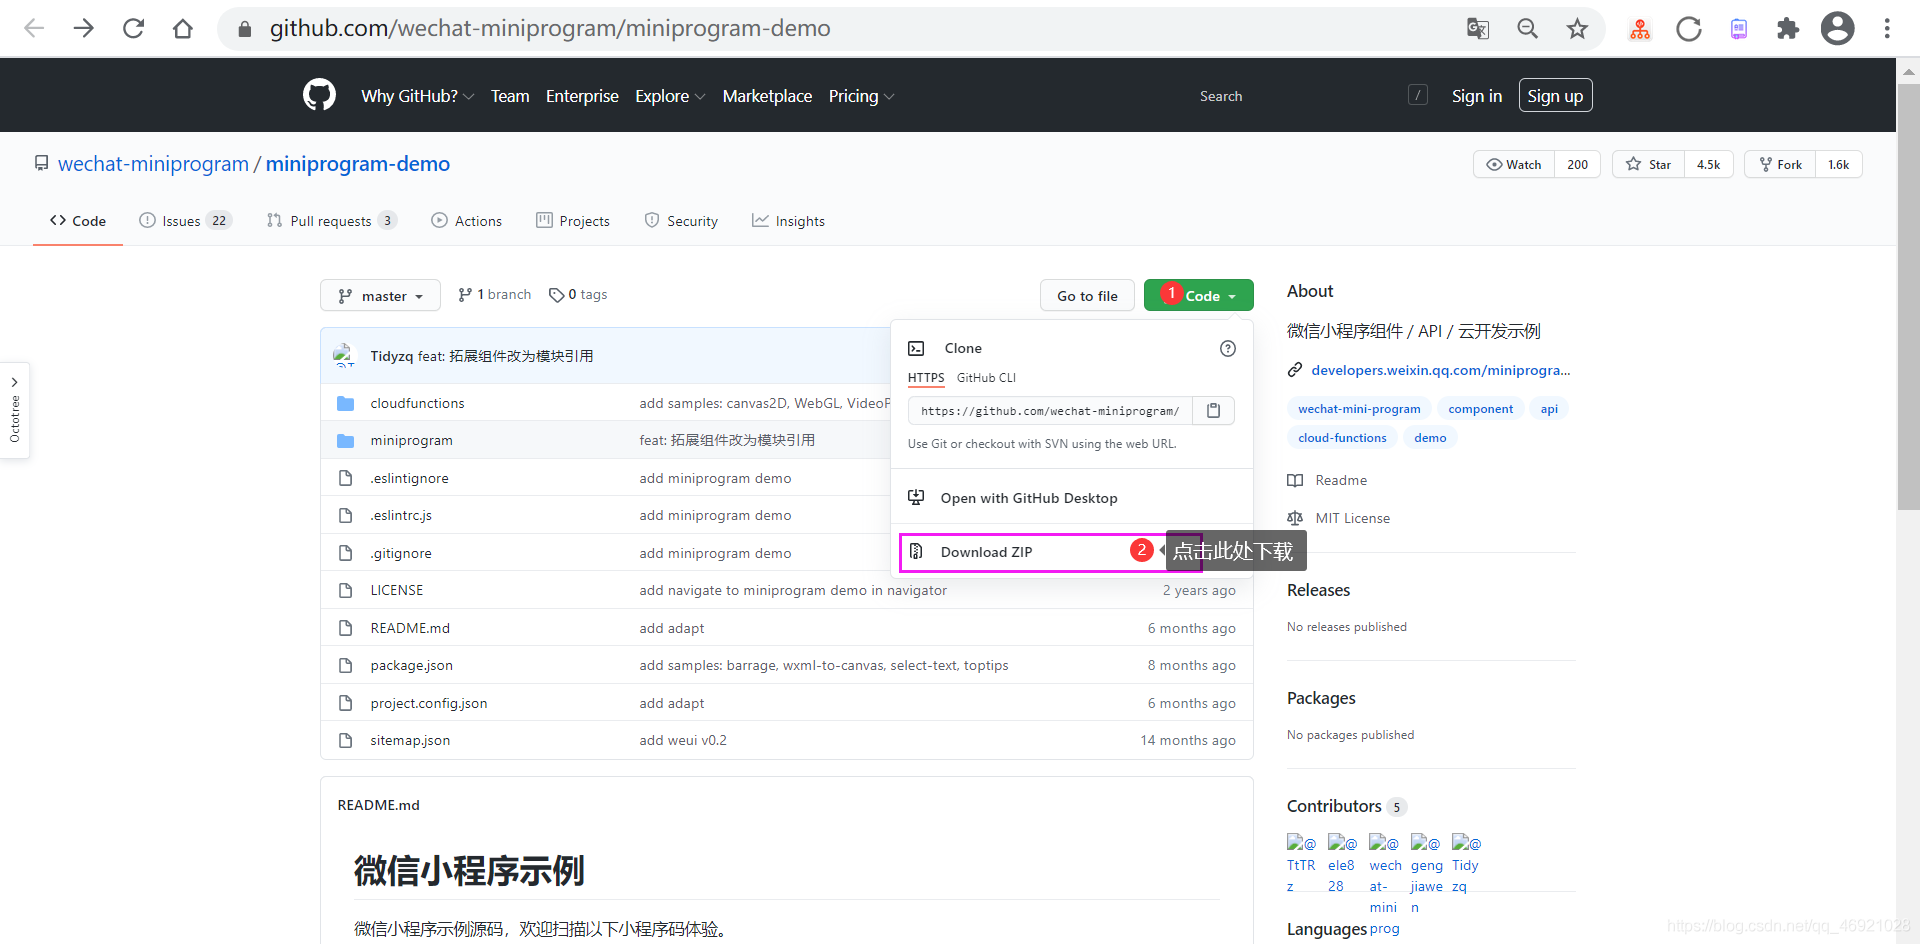Copy clone URL with clipboard icon

point(1213,410)
